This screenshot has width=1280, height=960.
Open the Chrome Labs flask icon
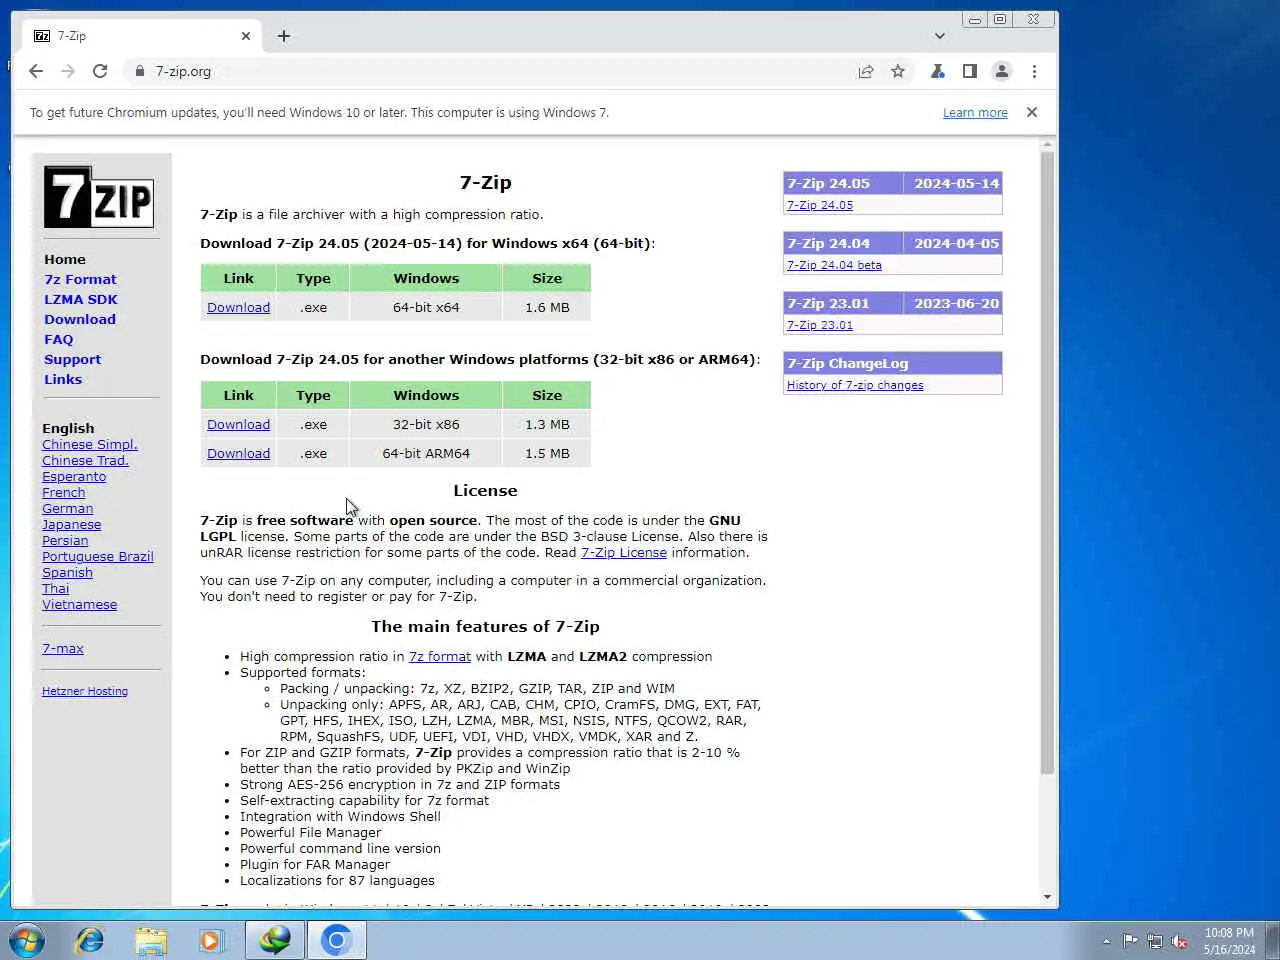point(937,71)
